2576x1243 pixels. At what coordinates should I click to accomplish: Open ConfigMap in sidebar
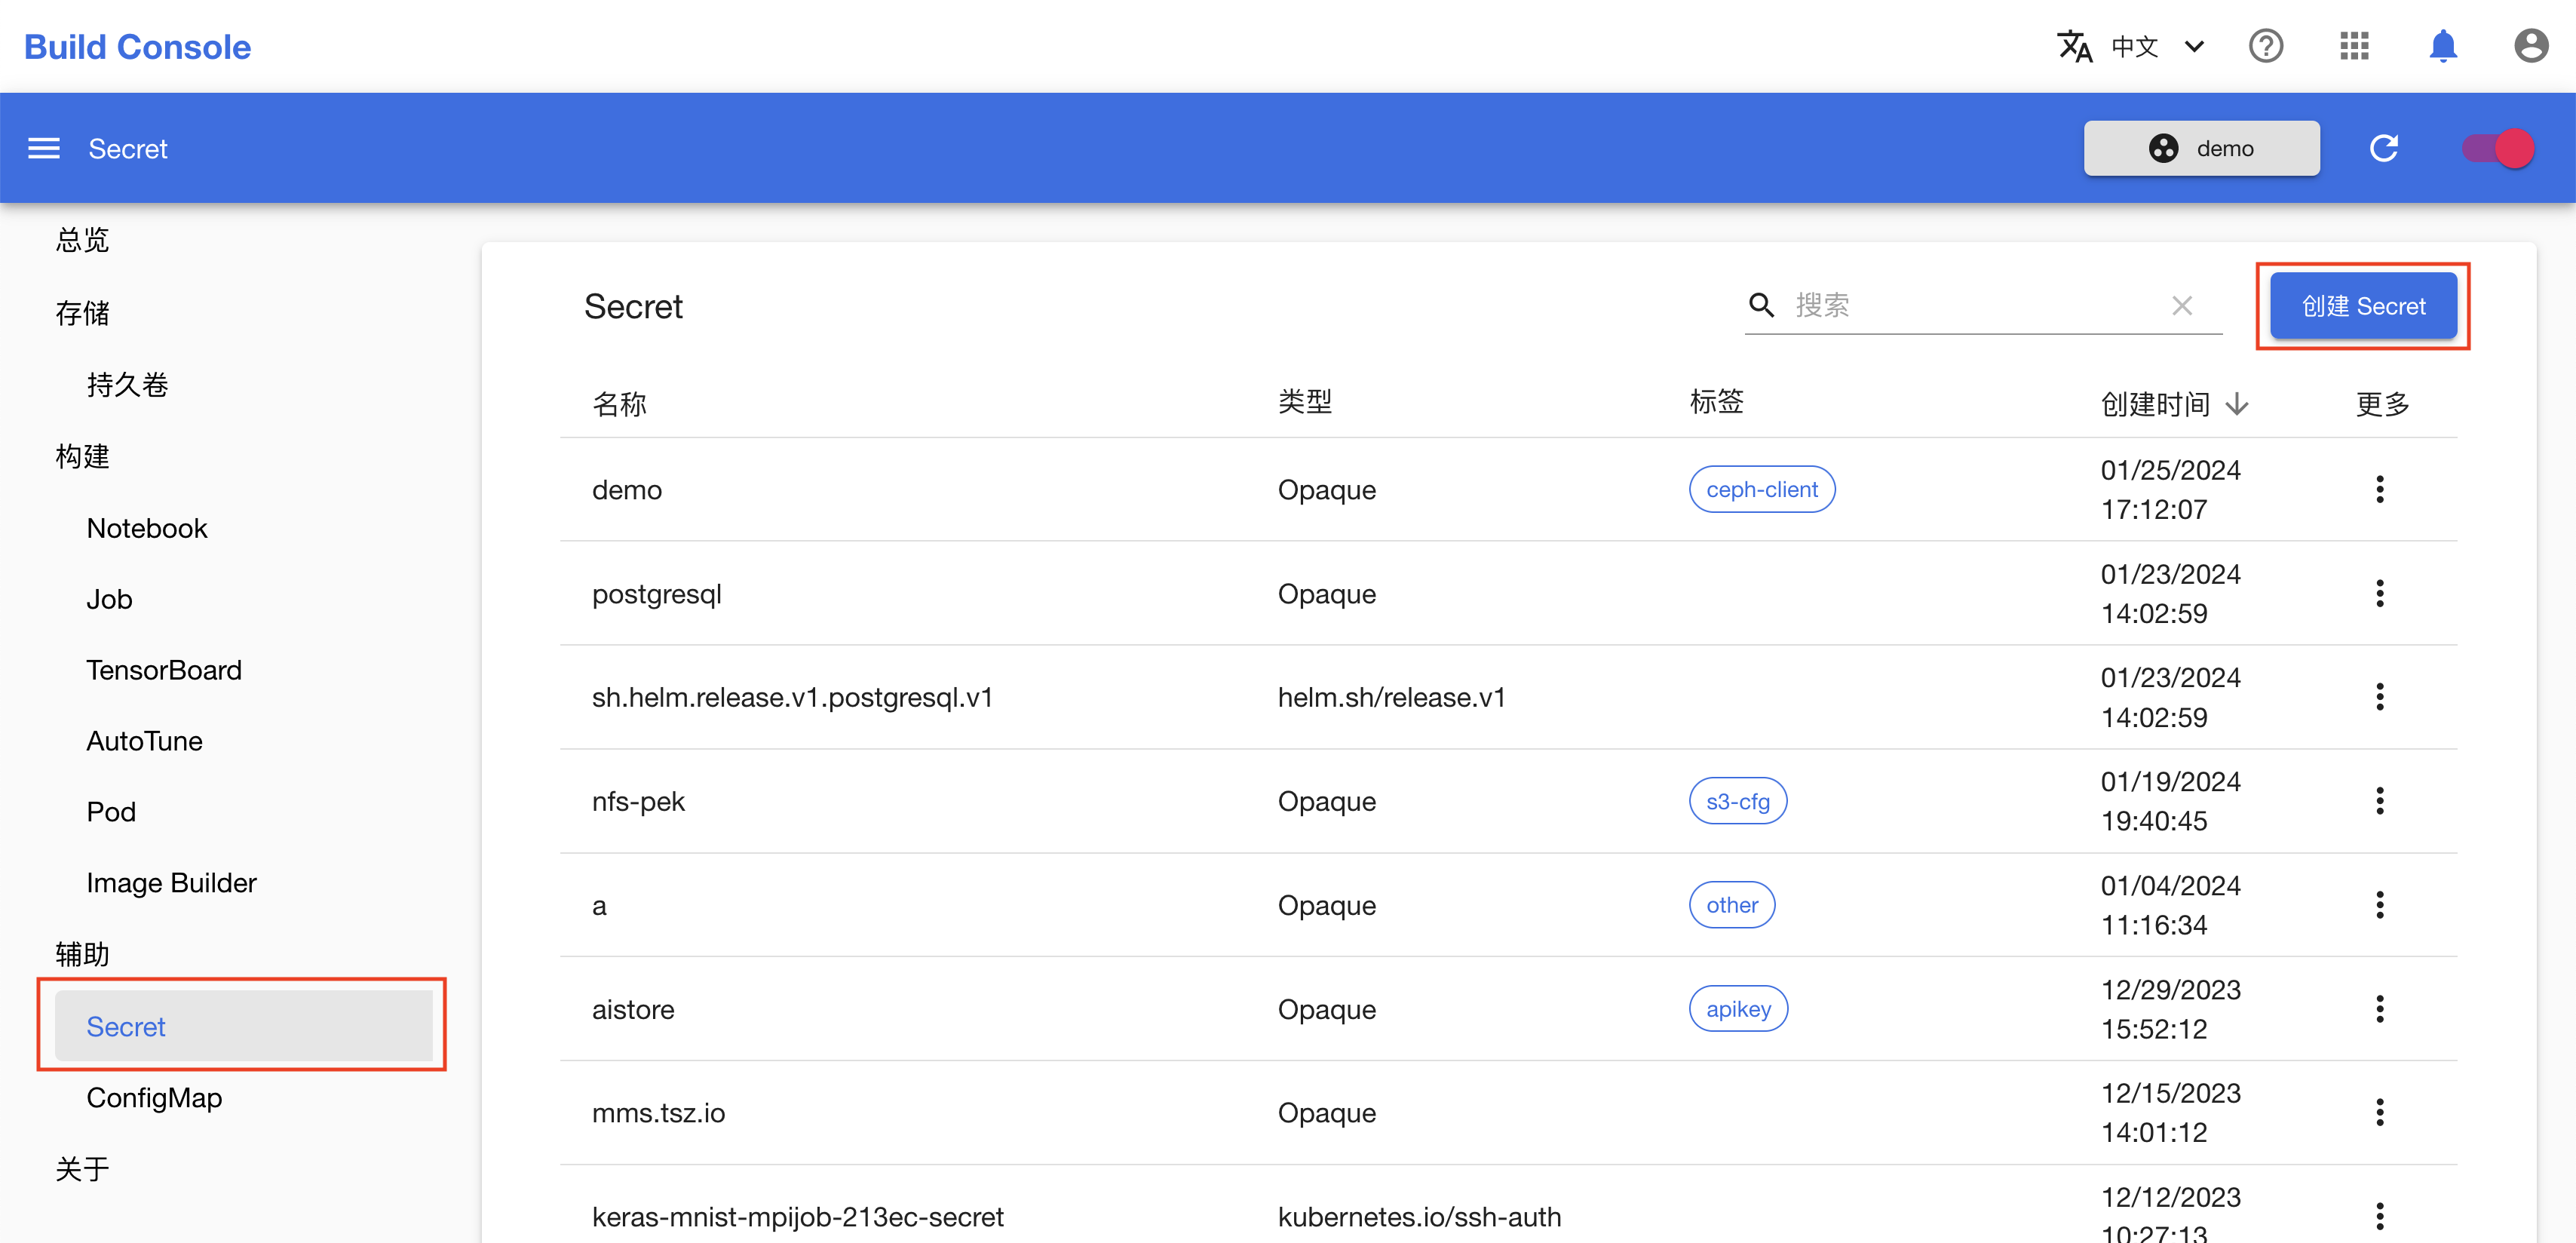click(154, 1098)
